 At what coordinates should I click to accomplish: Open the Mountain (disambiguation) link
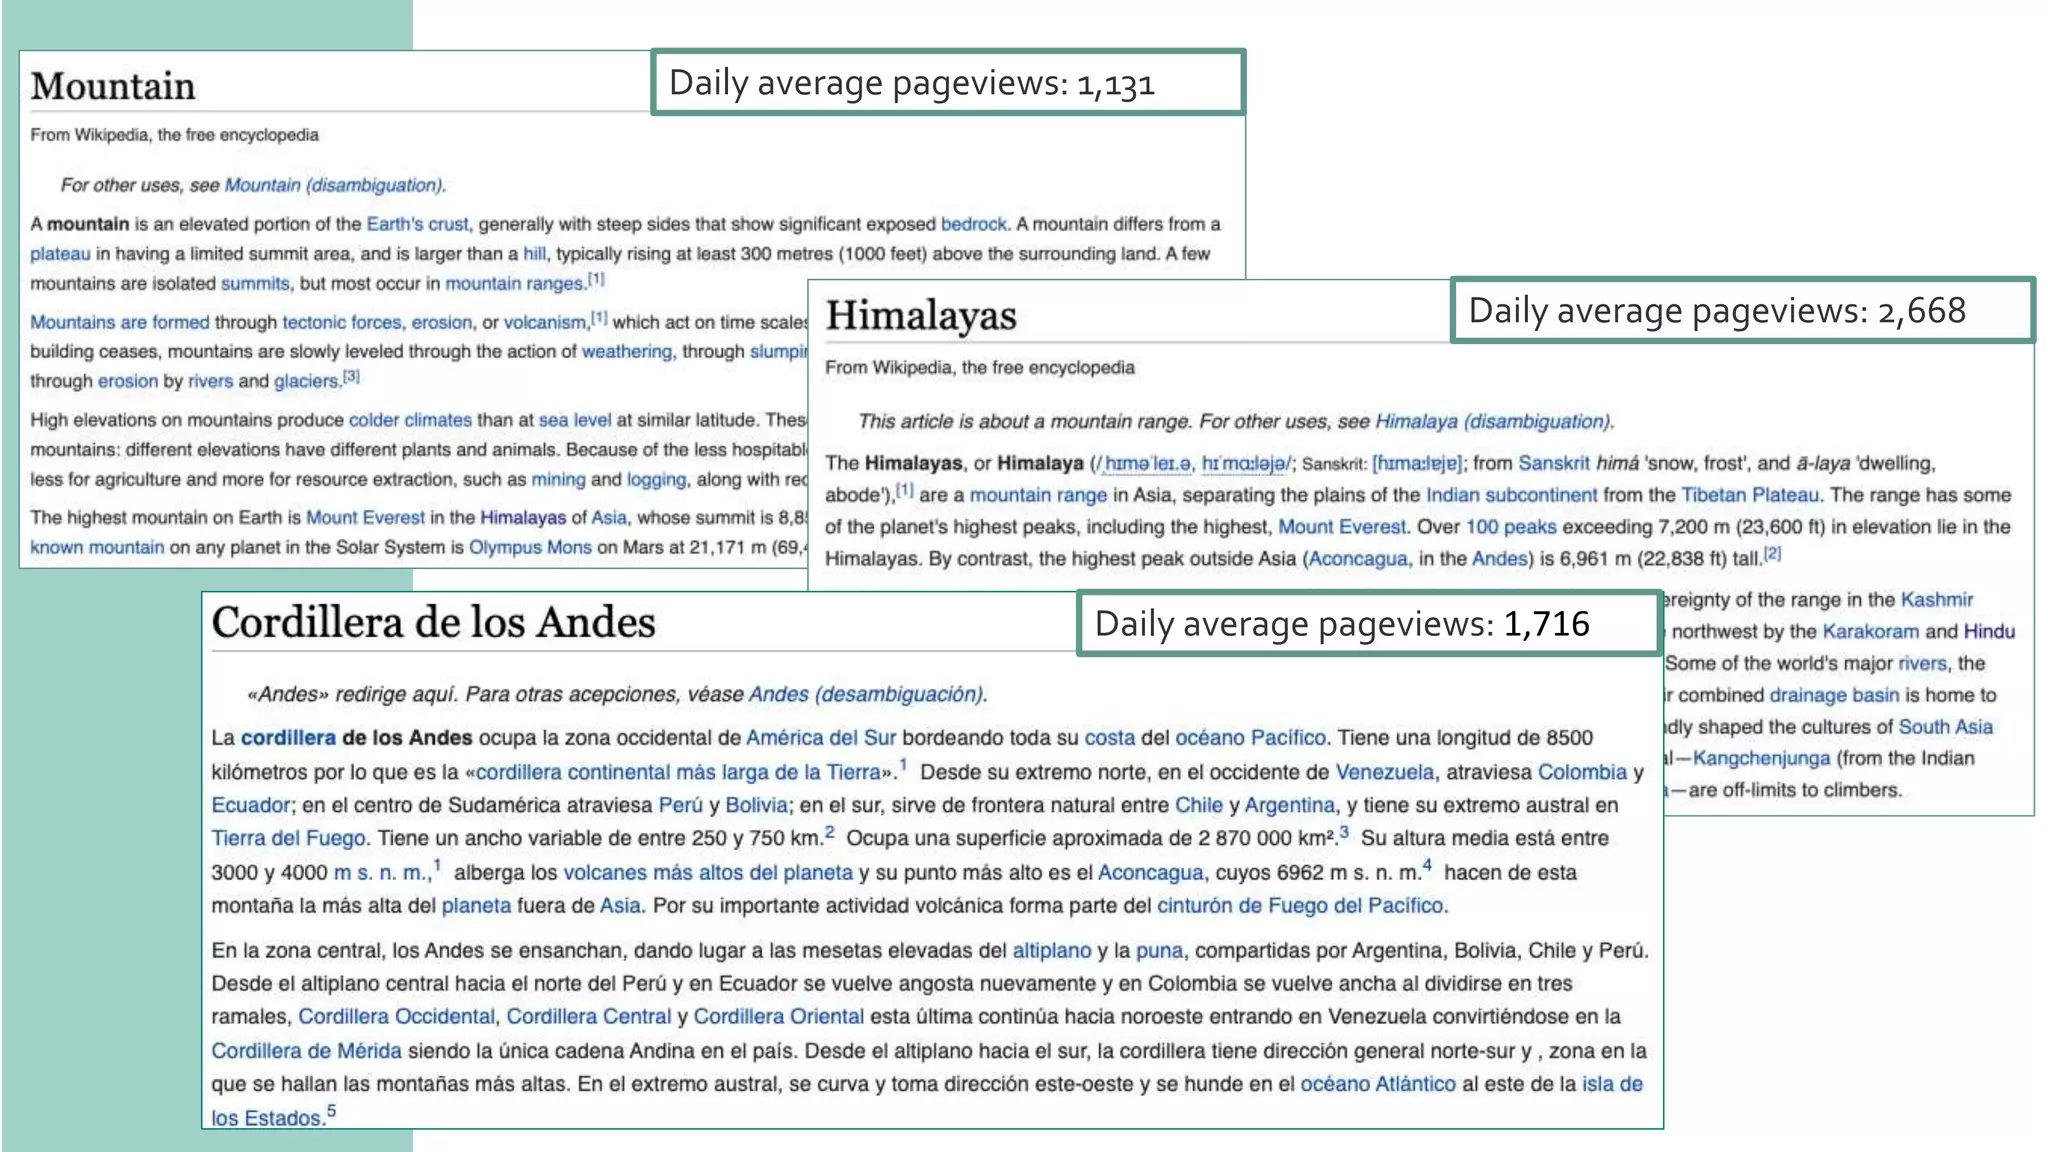333,185
